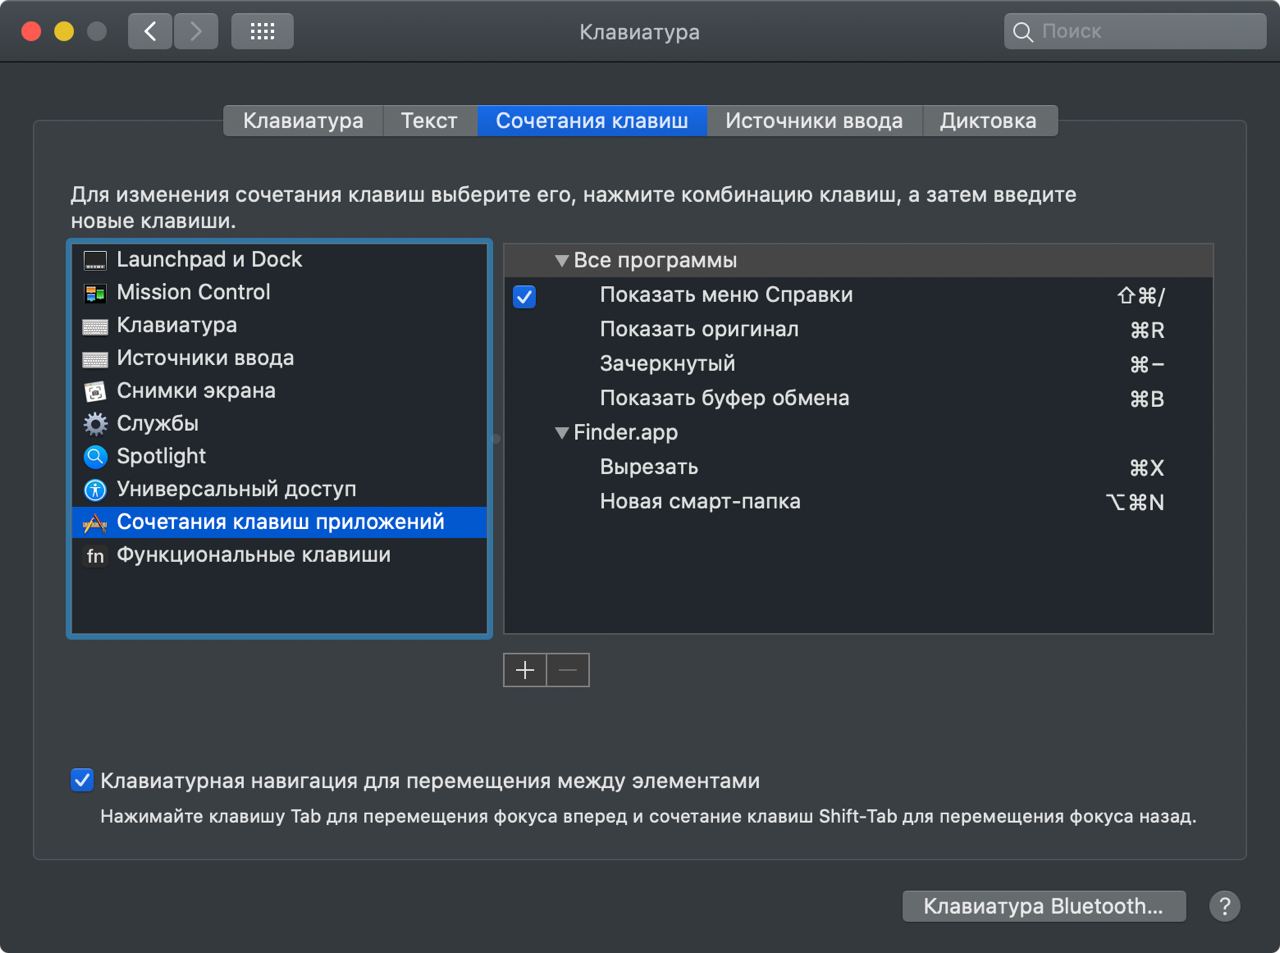
Task: Switch to the Клавиатура tab
Action: coord(303,121)
